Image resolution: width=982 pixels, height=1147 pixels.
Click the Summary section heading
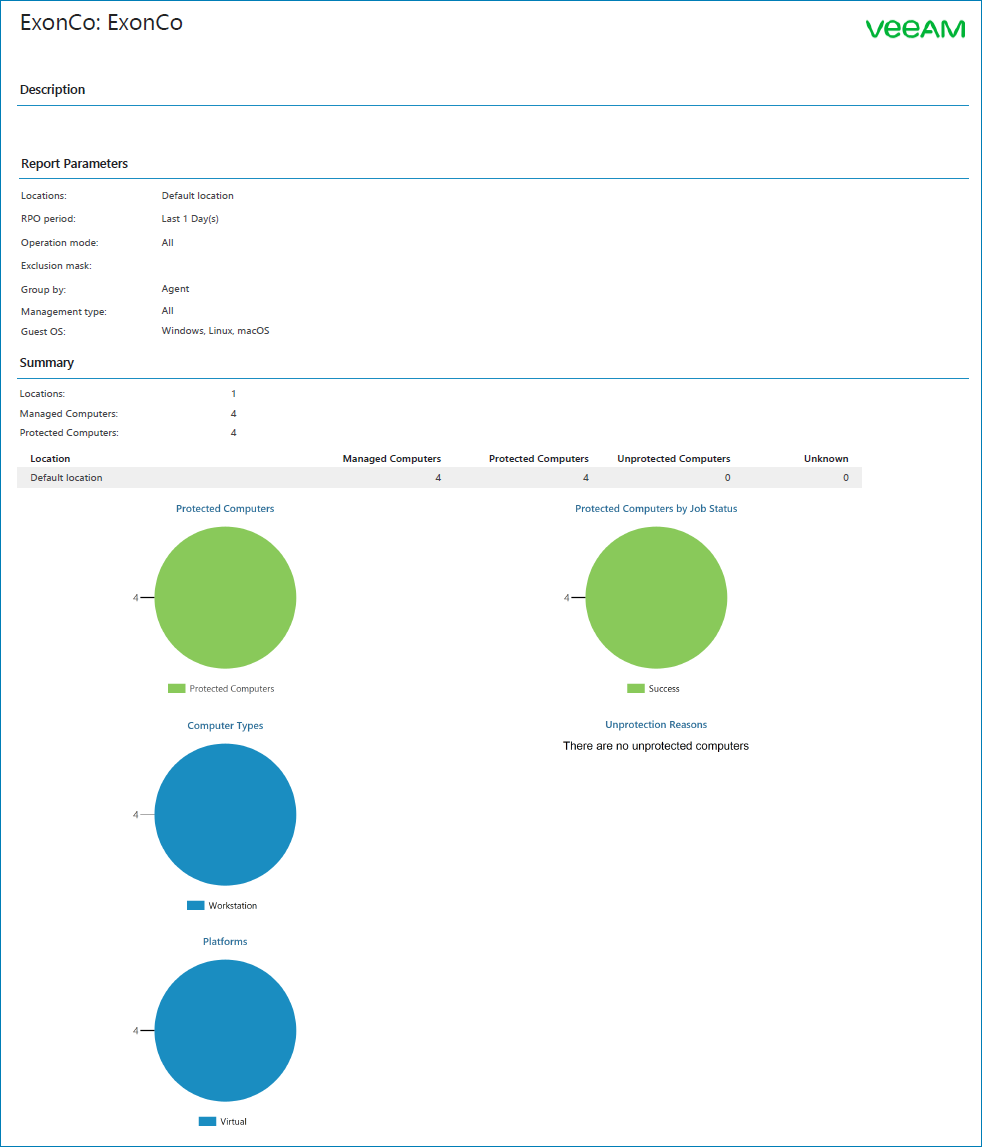tap(47, 362)
